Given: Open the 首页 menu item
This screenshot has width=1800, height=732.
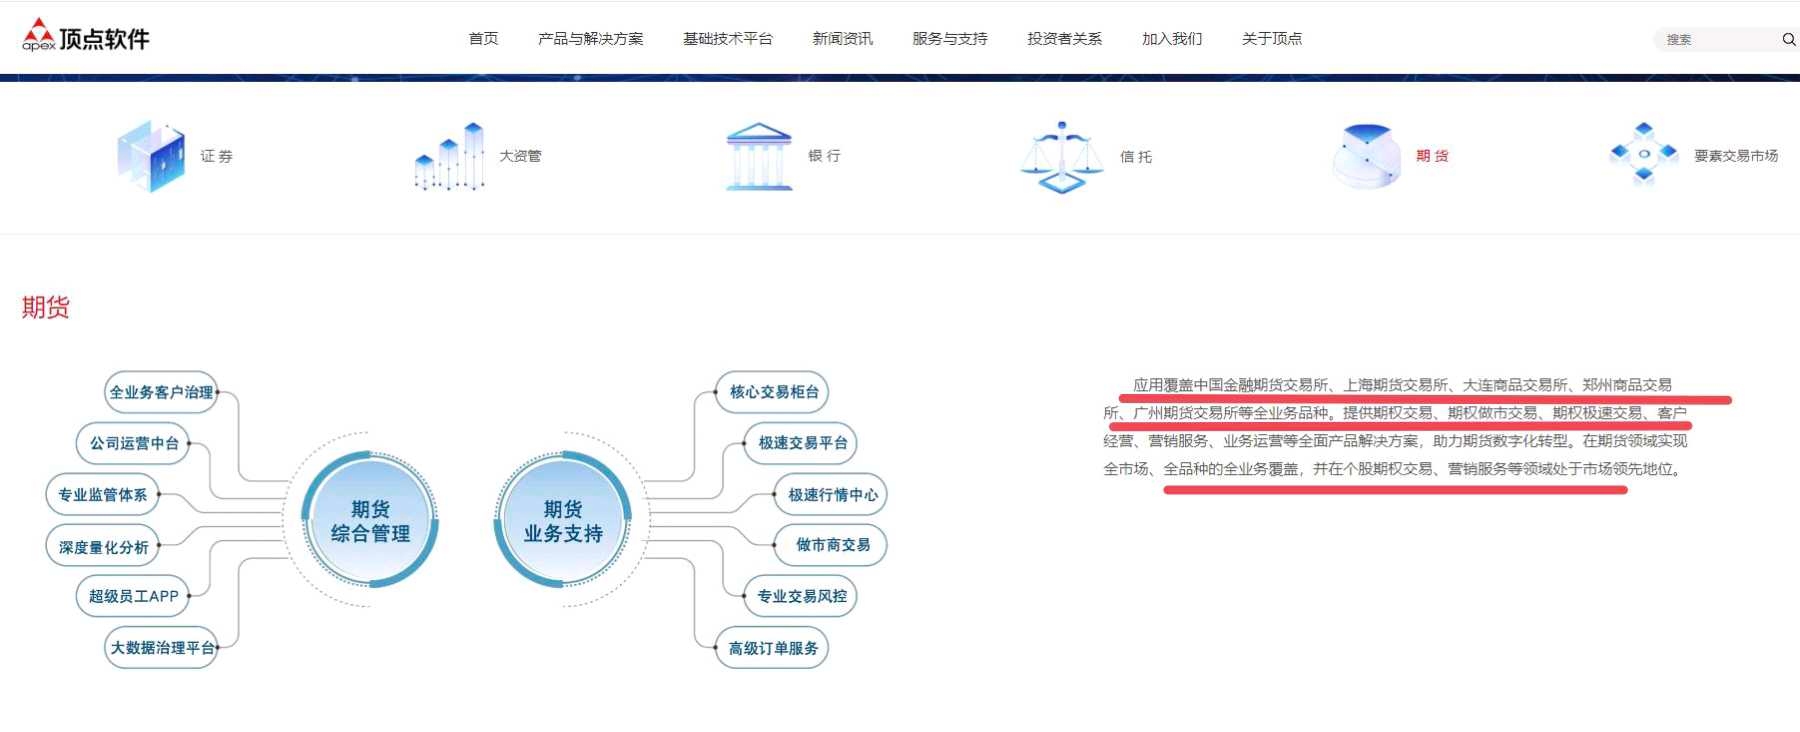Looking at the screenshot, I should (x=483, y=39).
